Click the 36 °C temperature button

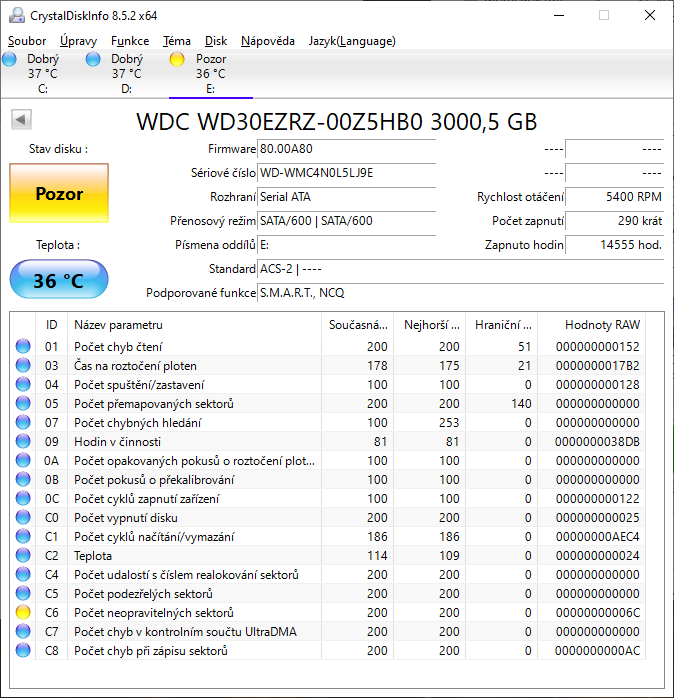pyautogui.click(x=59, y=280)
